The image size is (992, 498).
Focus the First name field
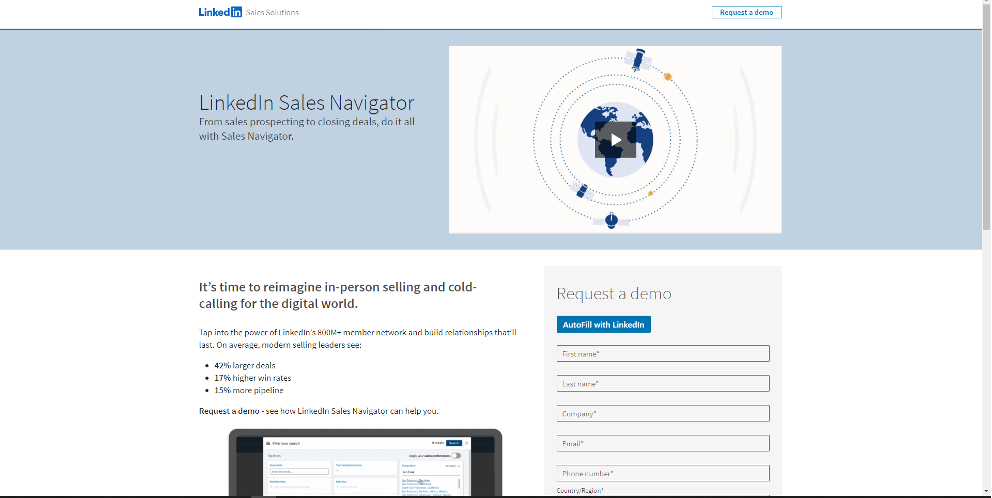[x=663, y=354]
